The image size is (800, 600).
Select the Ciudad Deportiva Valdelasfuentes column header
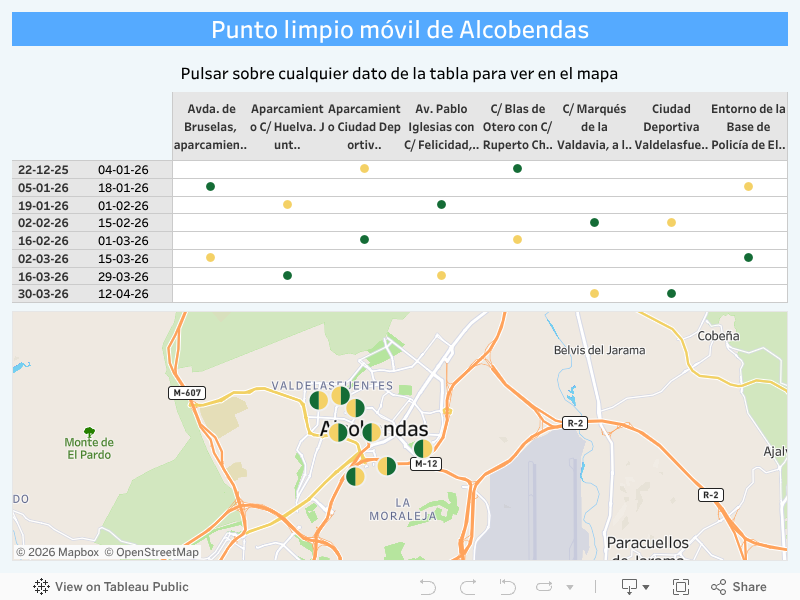(x=671, y=127)
